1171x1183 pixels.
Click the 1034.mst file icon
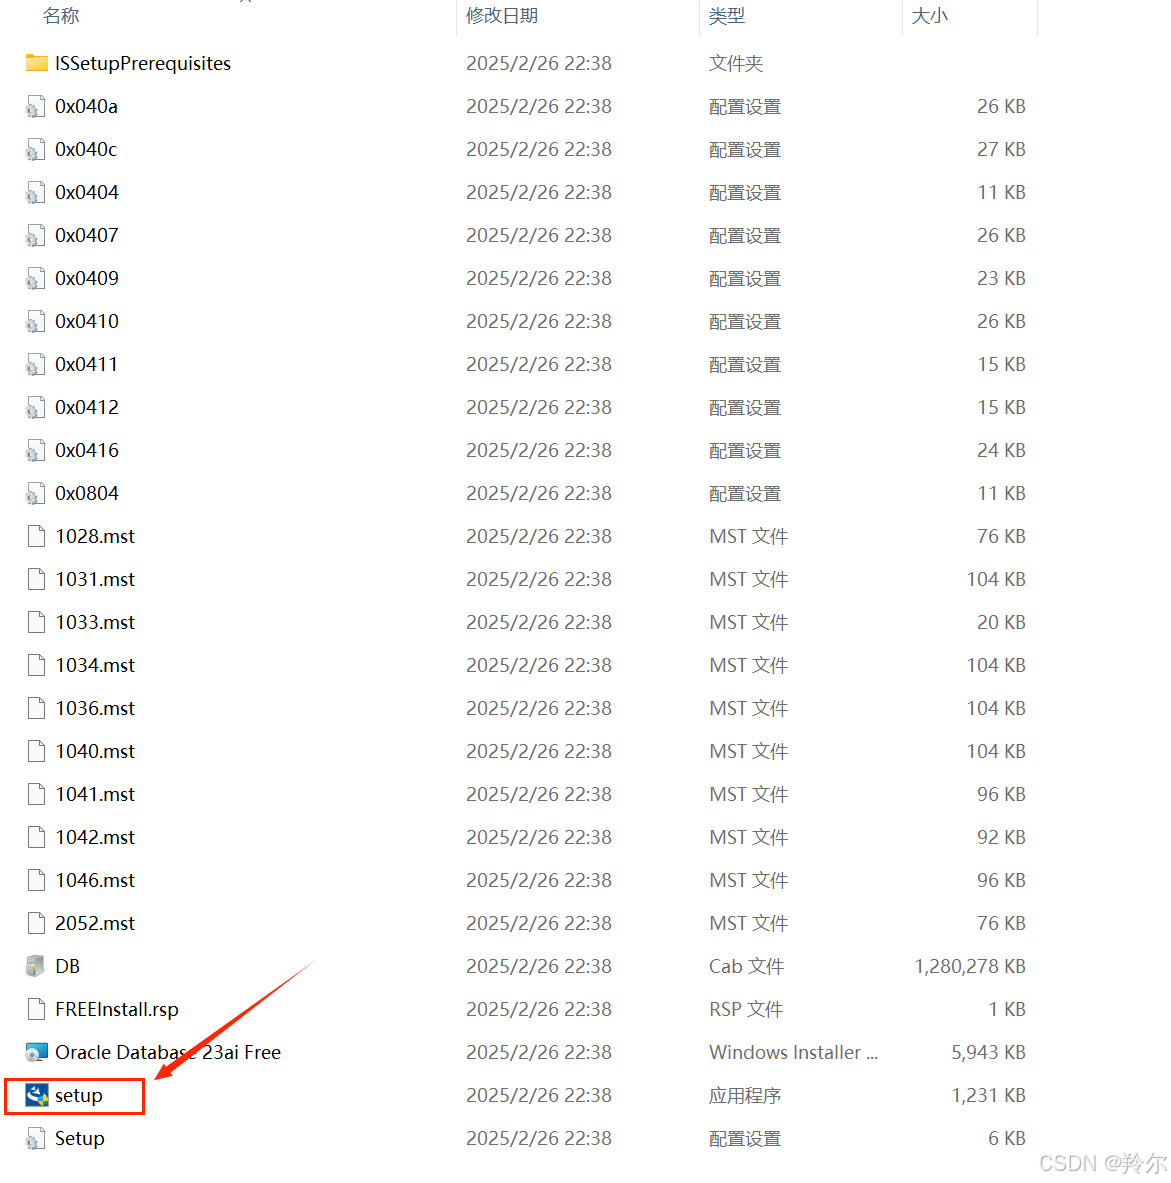pos(36,665)
